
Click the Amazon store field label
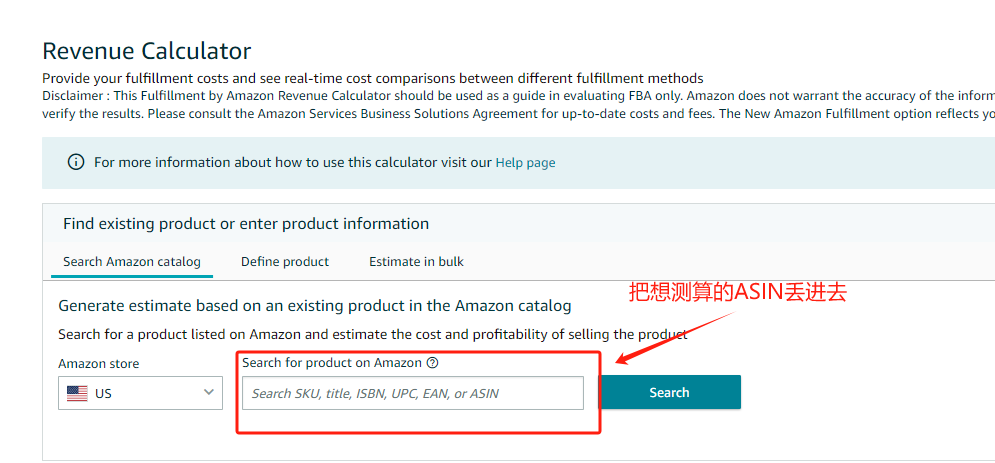pyautogui.click(x=99, y=363)
